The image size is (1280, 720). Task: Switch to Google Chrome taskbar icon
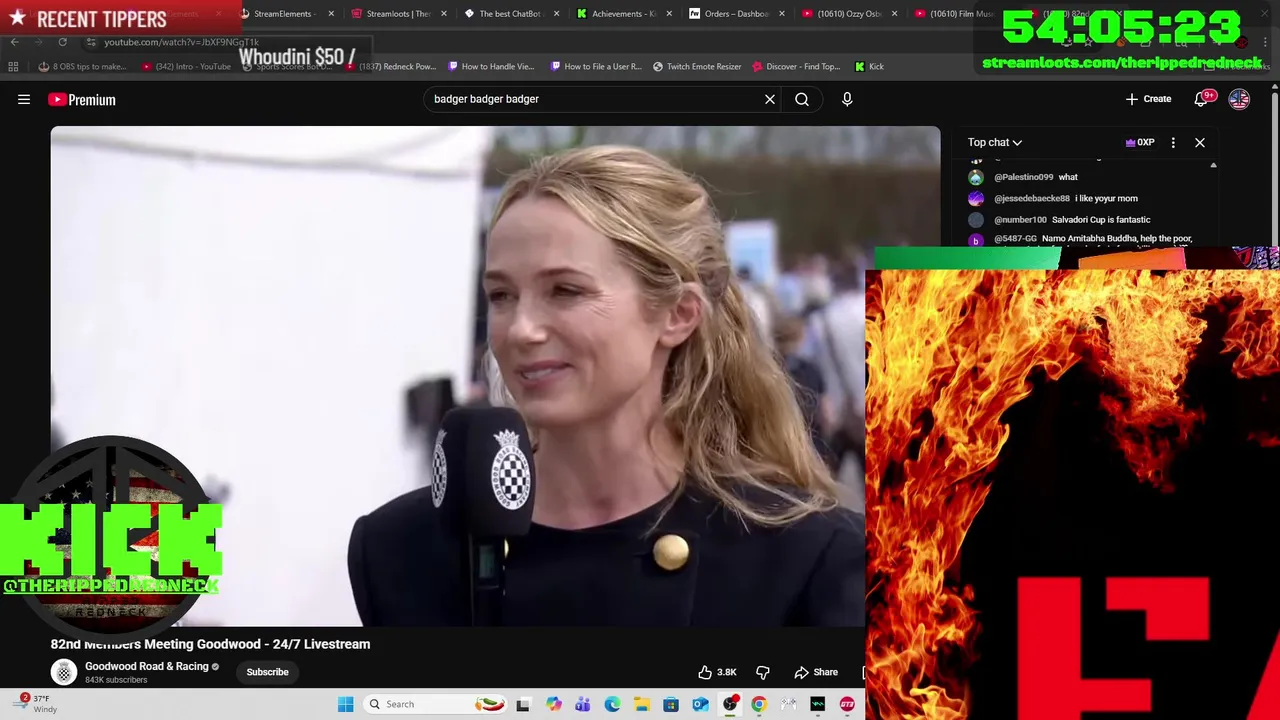pyautogui.click(x=759, y=704)
